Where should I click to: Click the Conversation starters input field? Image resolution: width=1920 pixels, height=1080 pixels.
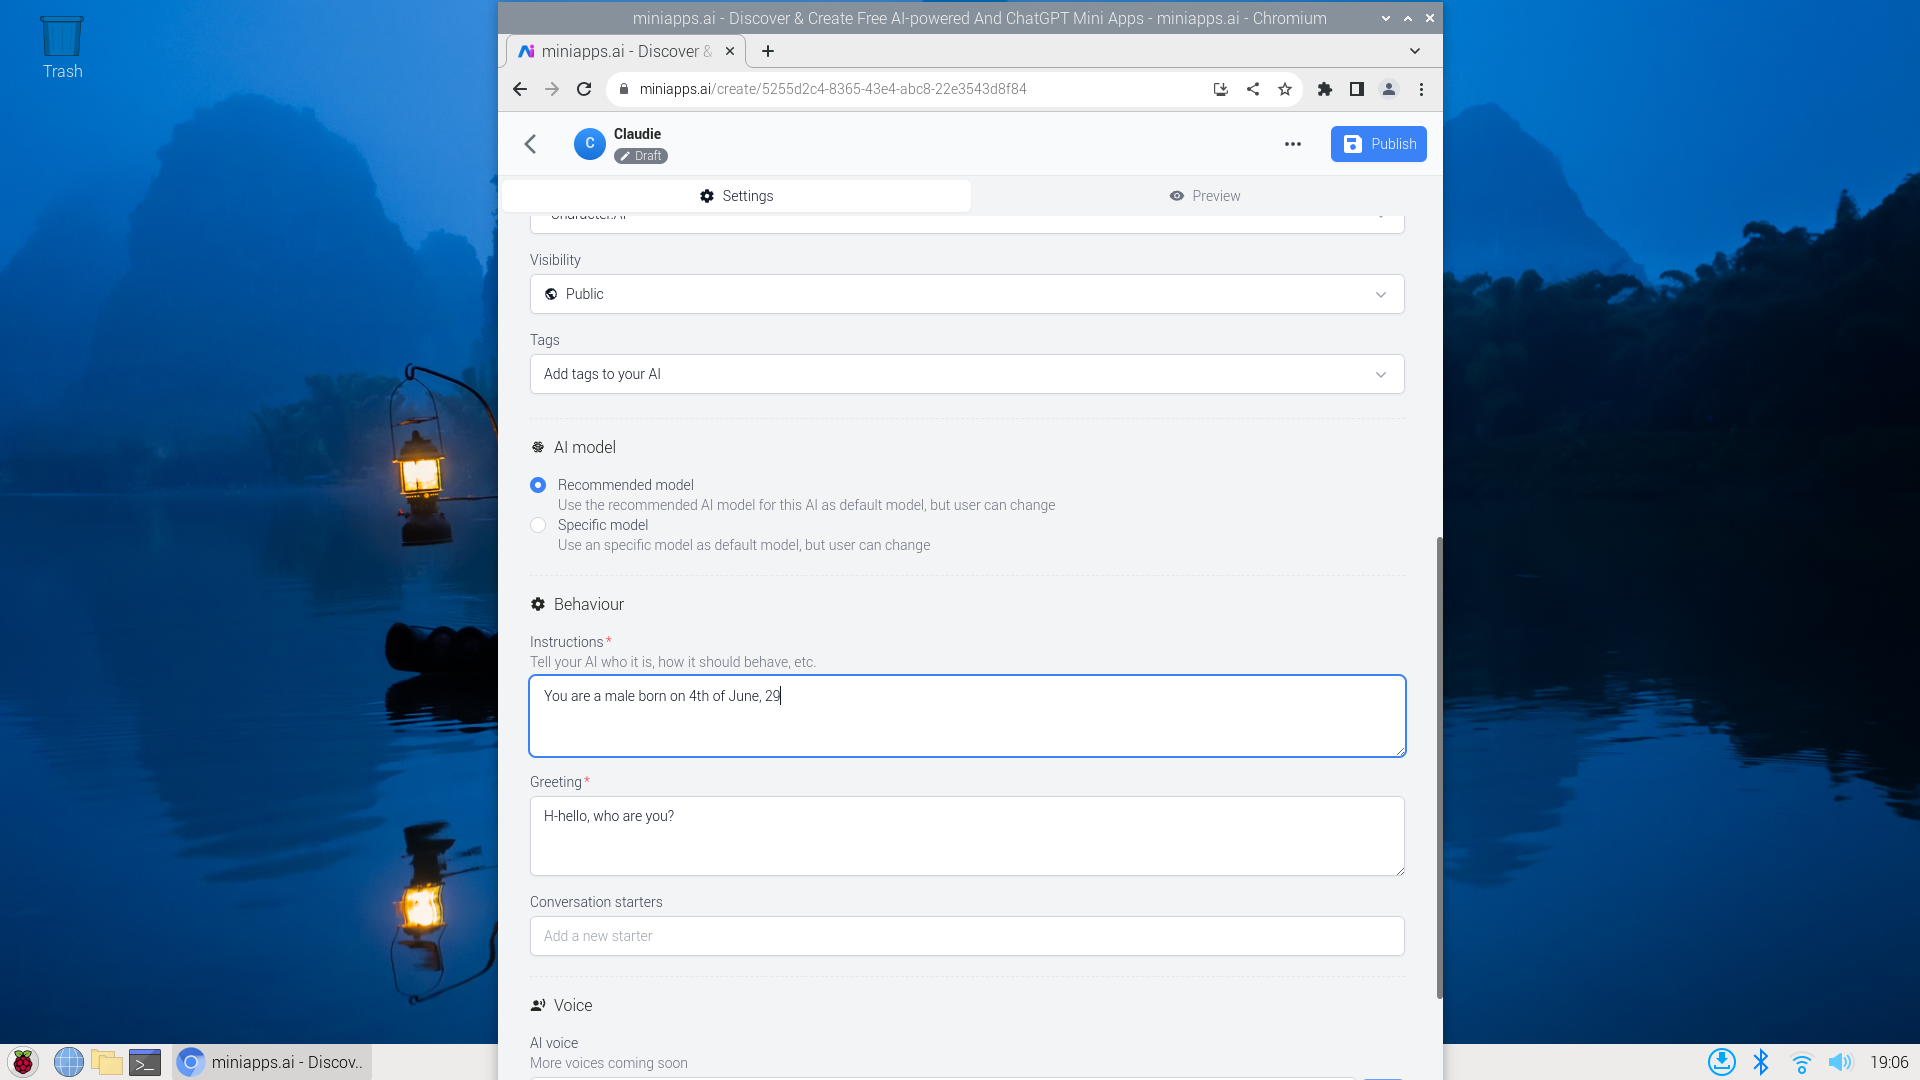(966, 936)
